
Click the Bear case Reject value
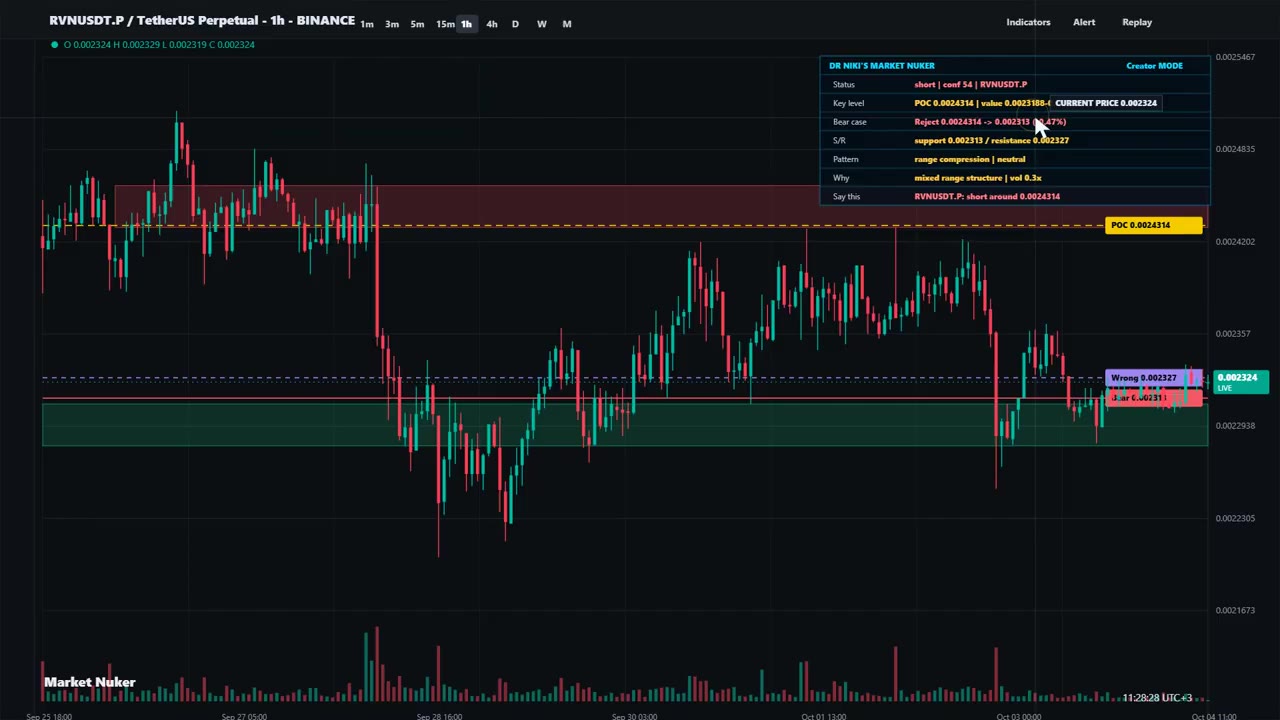click(x=990, y=122)
